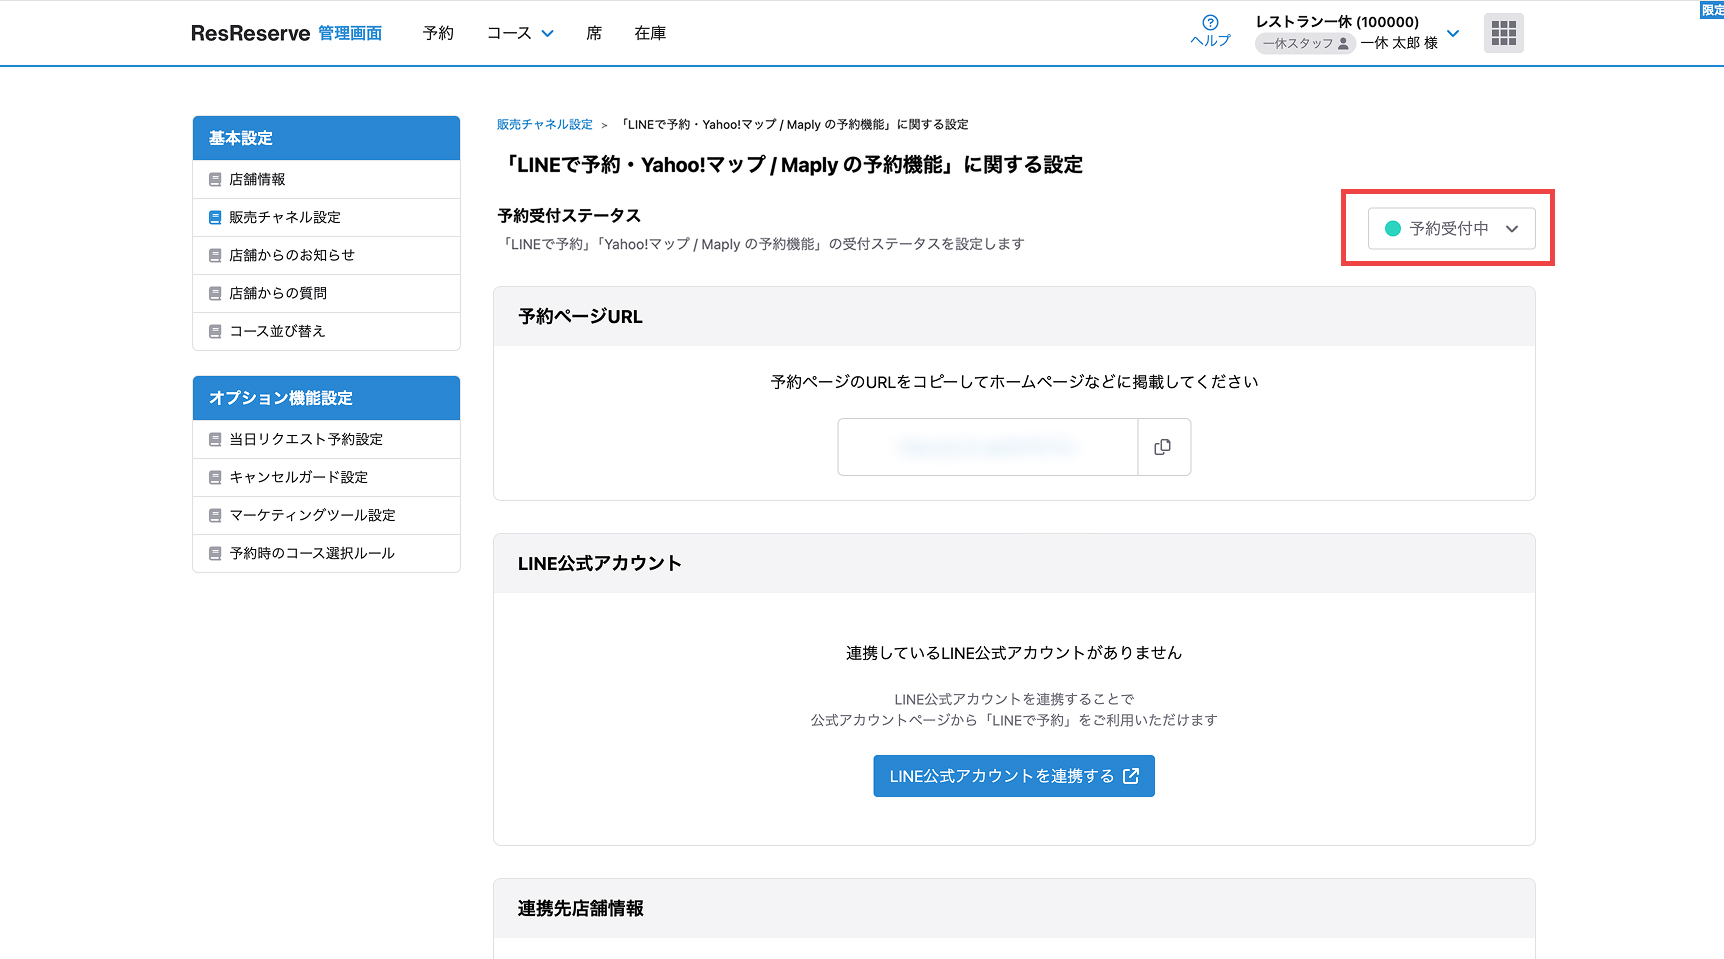This screenshot has width=1724, height=959.
Task: Open 店舗情報 in sidebar
Action: pos(326,180)
